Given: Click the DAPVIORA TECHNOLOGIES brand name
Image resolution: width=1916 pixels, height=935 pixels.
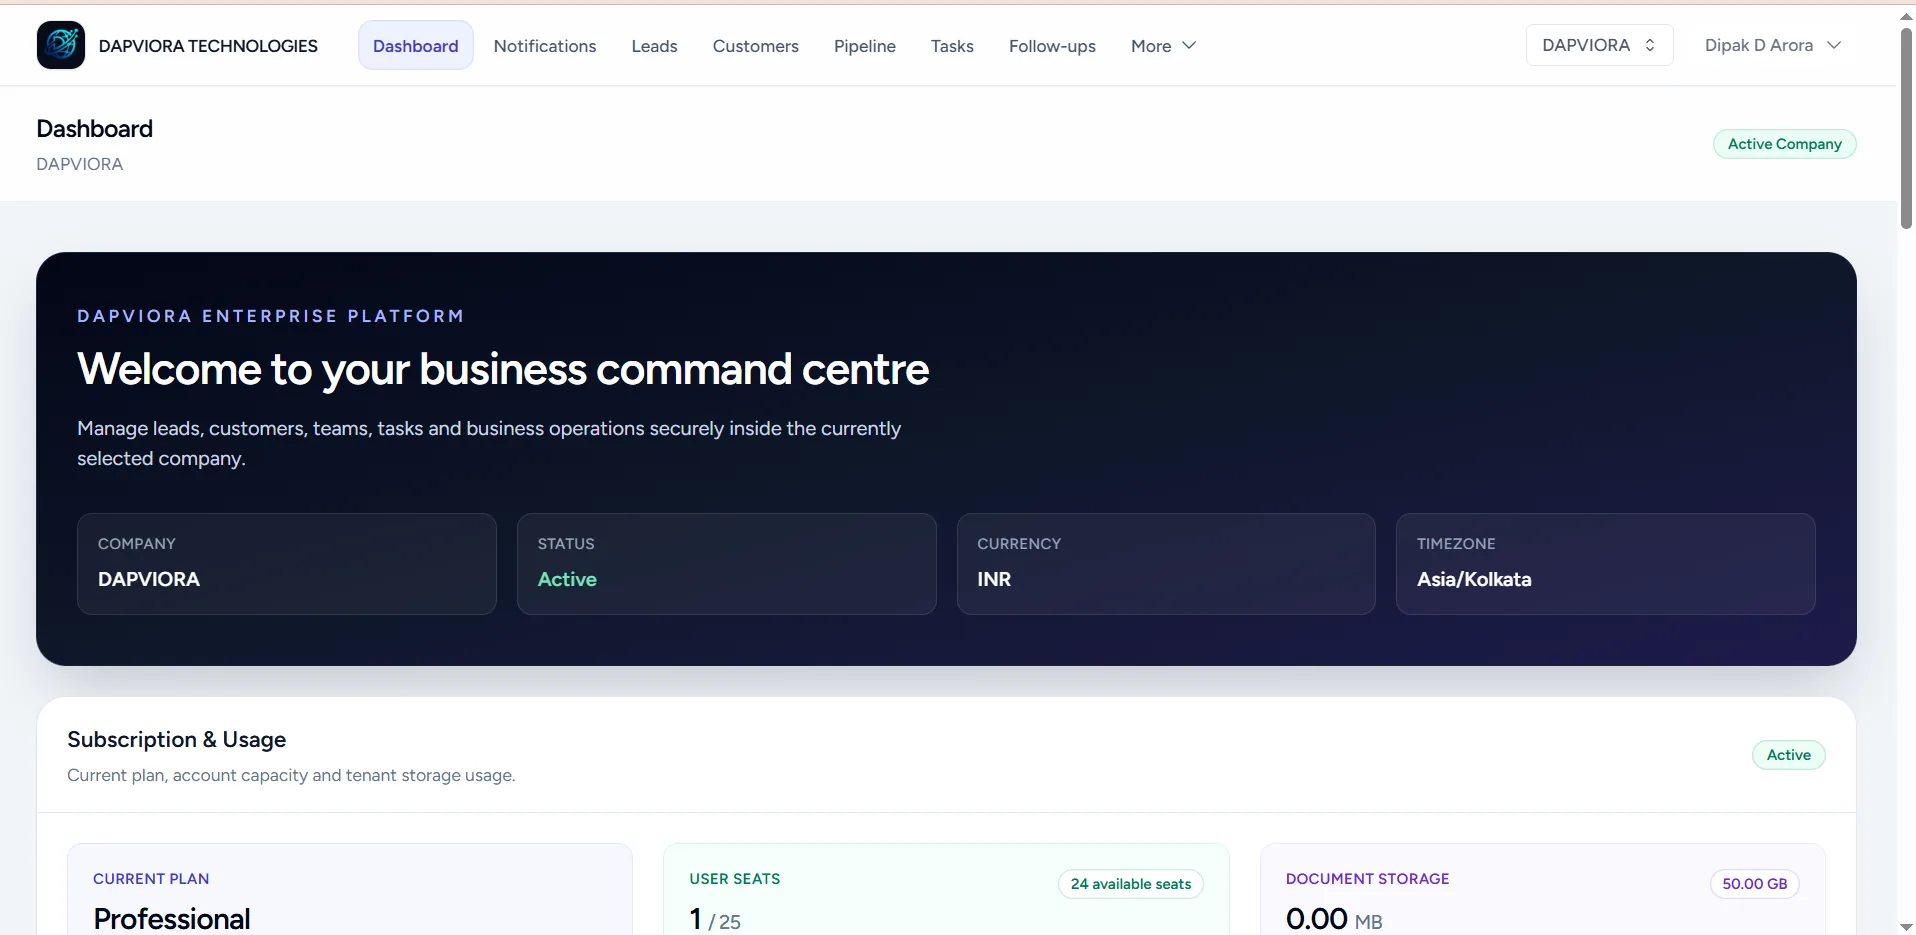Looking at the screenshot, I should coord(208,46).
